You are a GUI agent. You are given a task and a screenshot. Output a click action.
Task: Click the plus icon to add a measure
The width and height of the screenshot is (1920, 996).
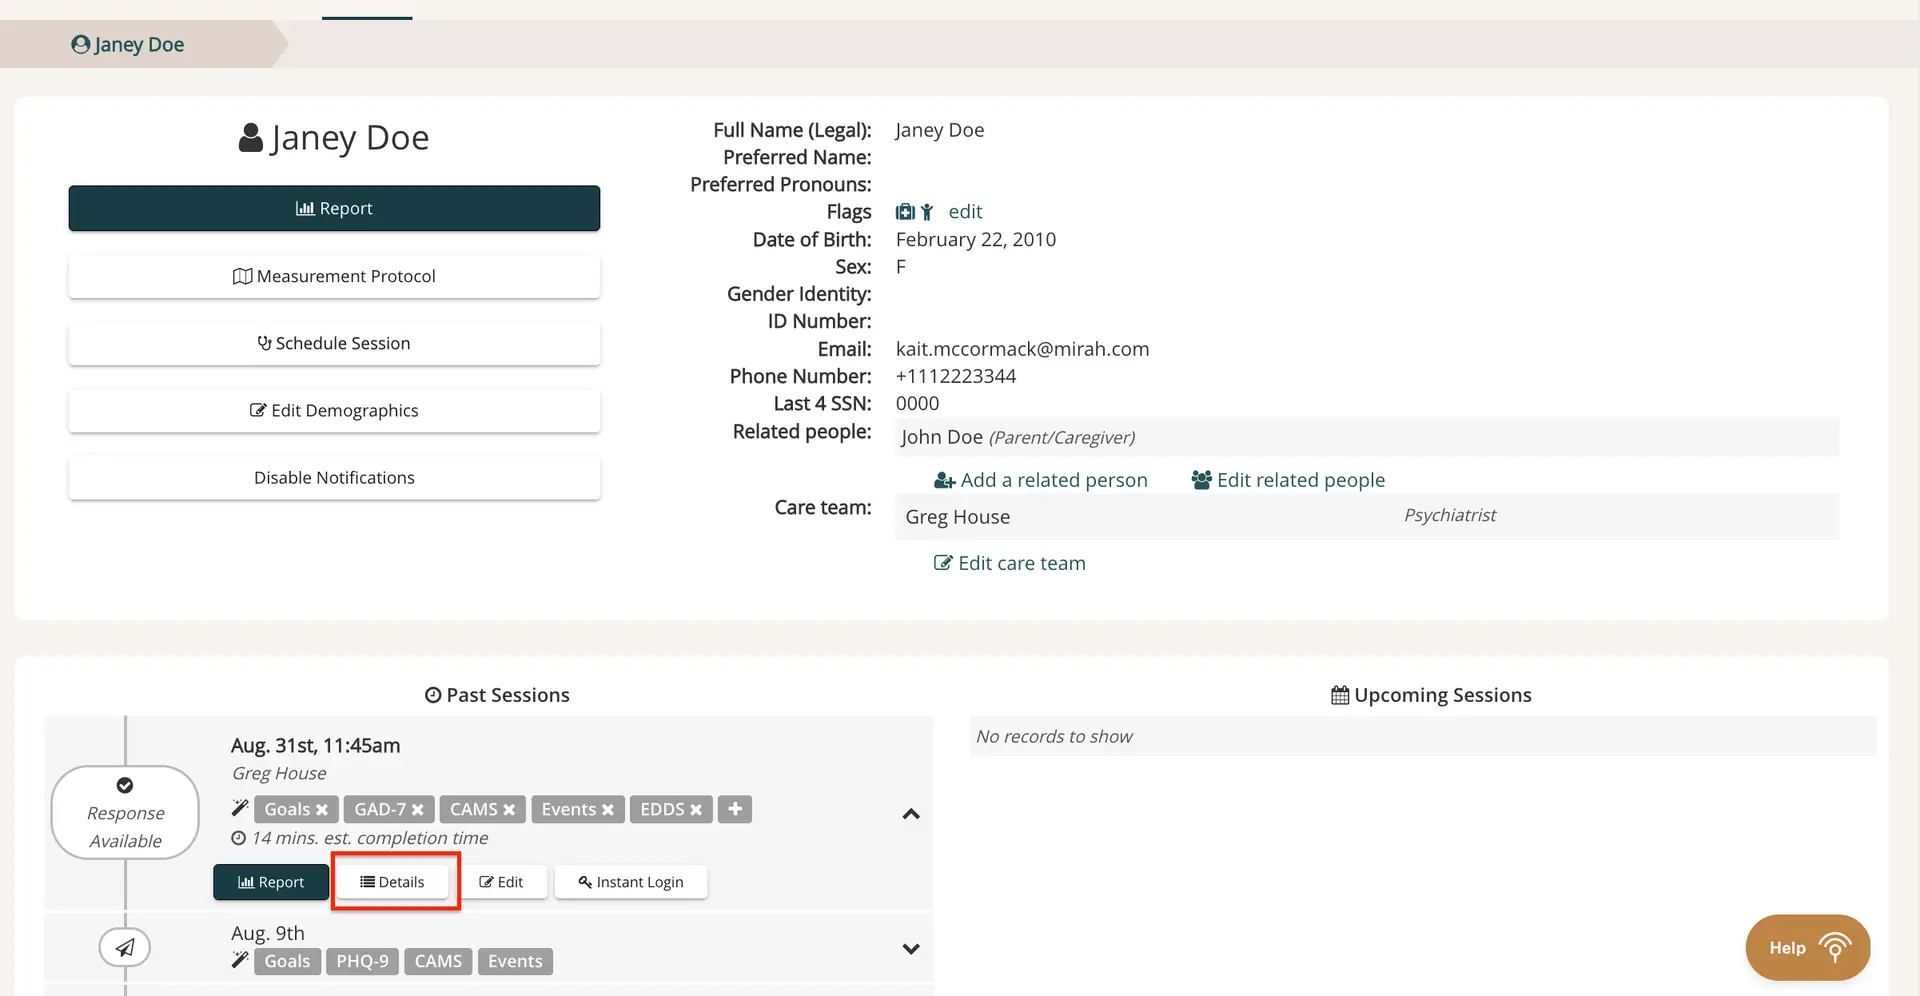click(735, 809)
